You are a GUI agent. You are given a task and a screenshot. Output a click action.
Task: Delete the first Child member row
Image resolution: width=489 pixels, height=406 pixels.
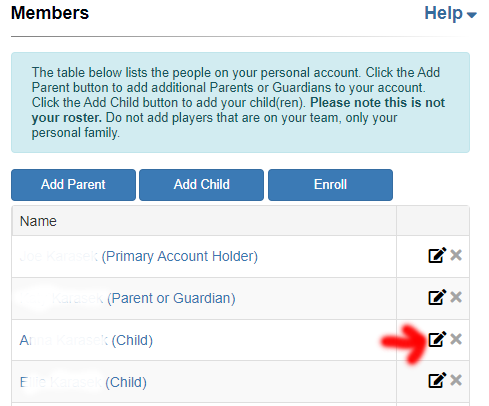tap(456, 339)
